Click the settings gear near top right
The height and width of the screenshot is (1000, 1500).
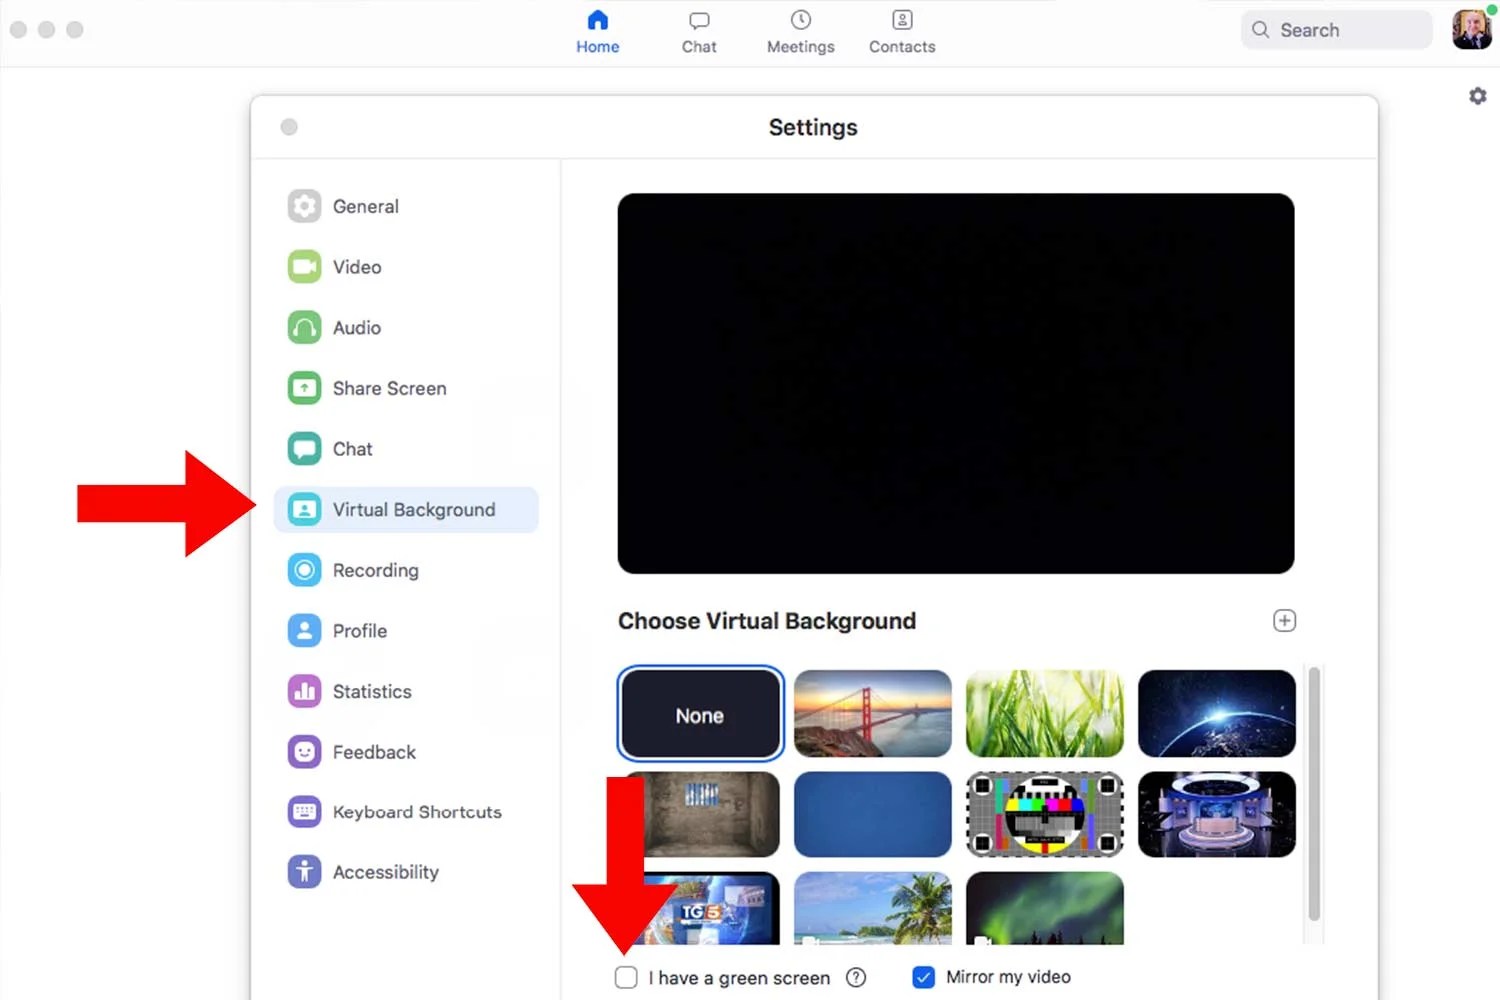click(x=1477, y=95)
